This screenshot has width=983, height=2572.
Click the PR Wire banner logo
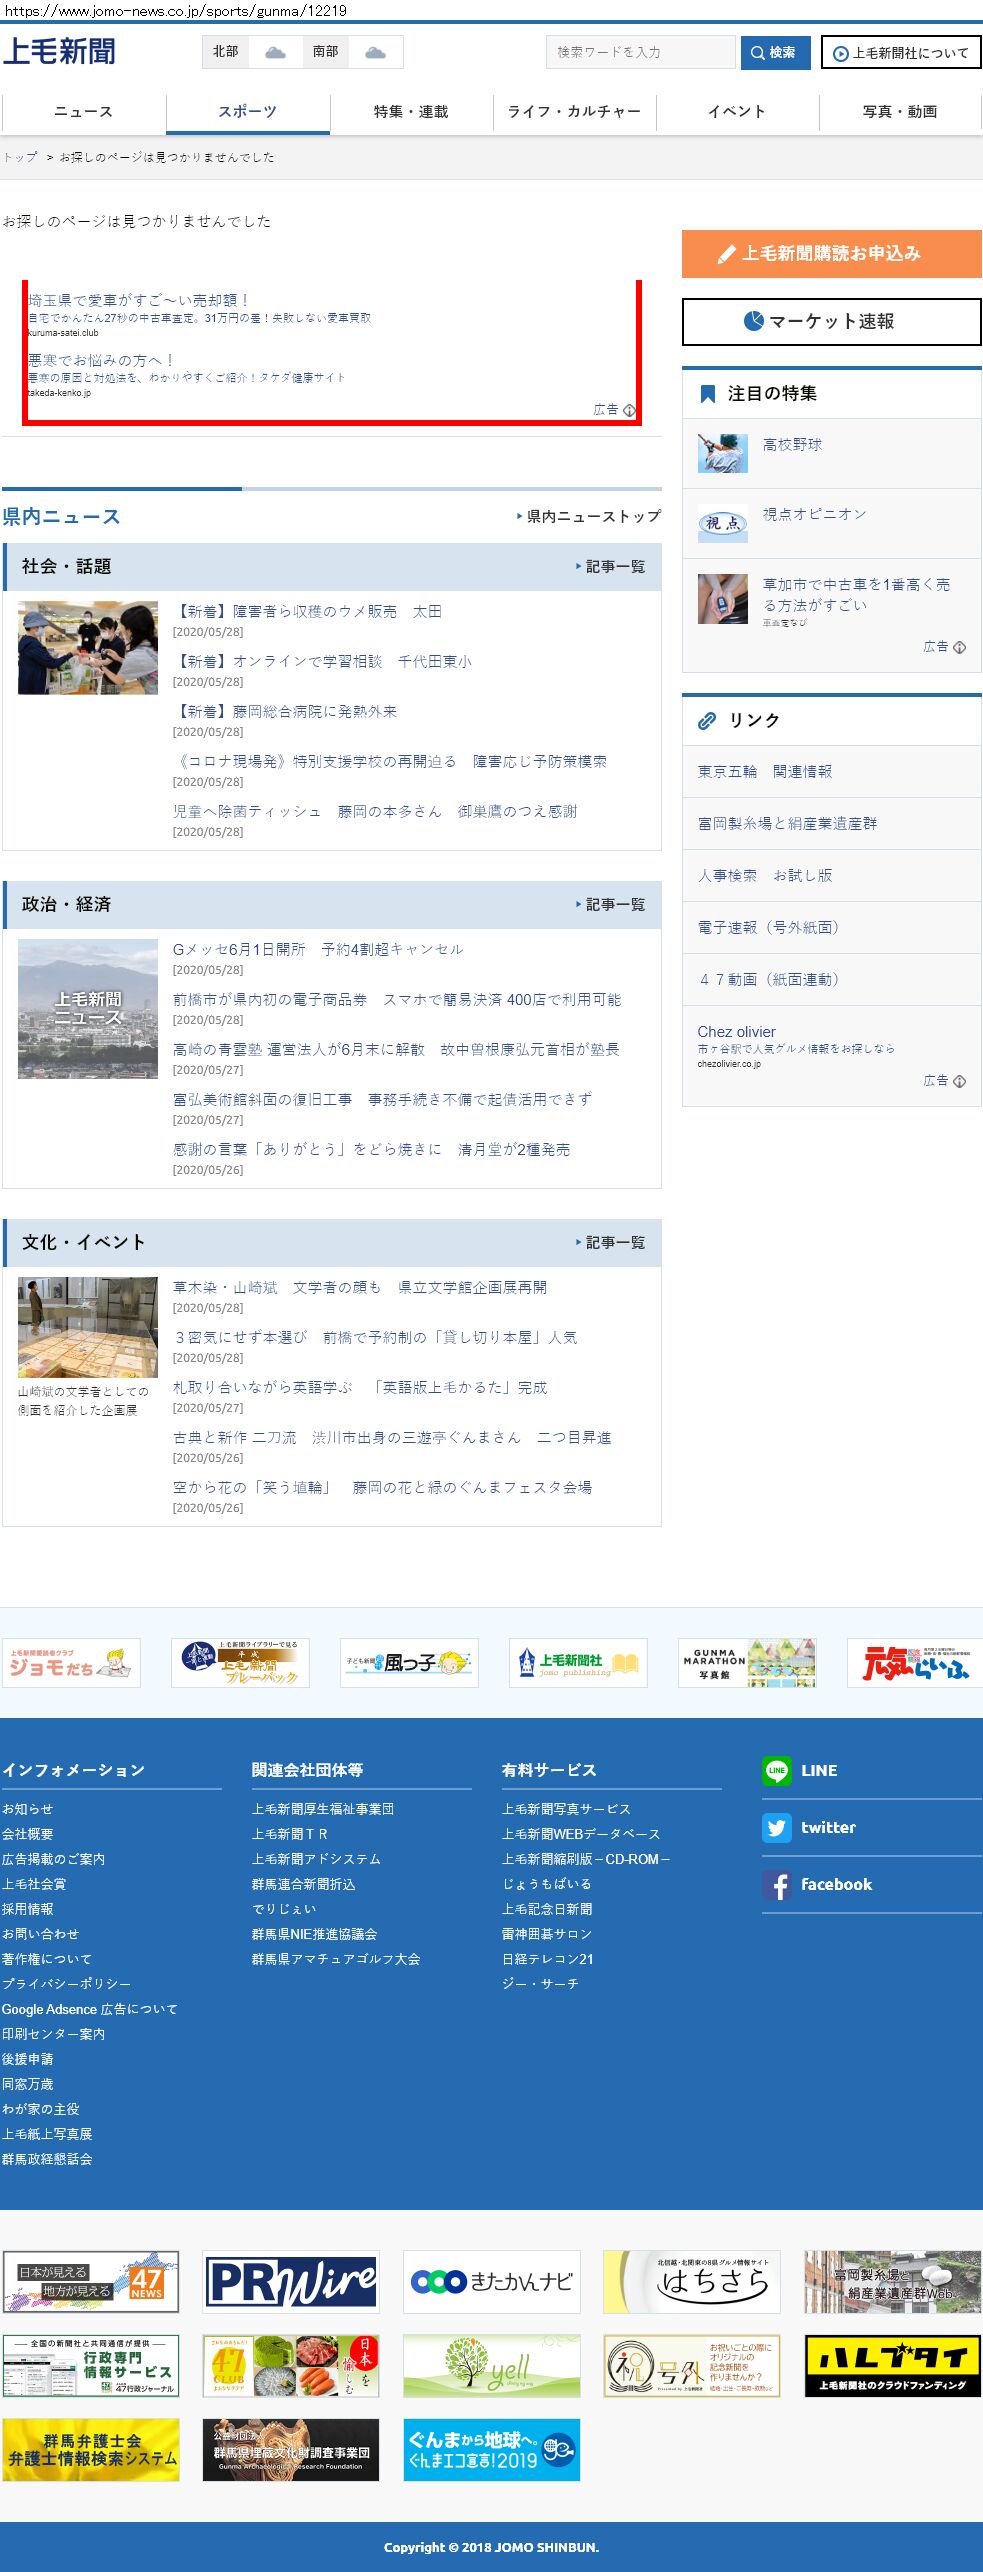[x=291, y=2282]
